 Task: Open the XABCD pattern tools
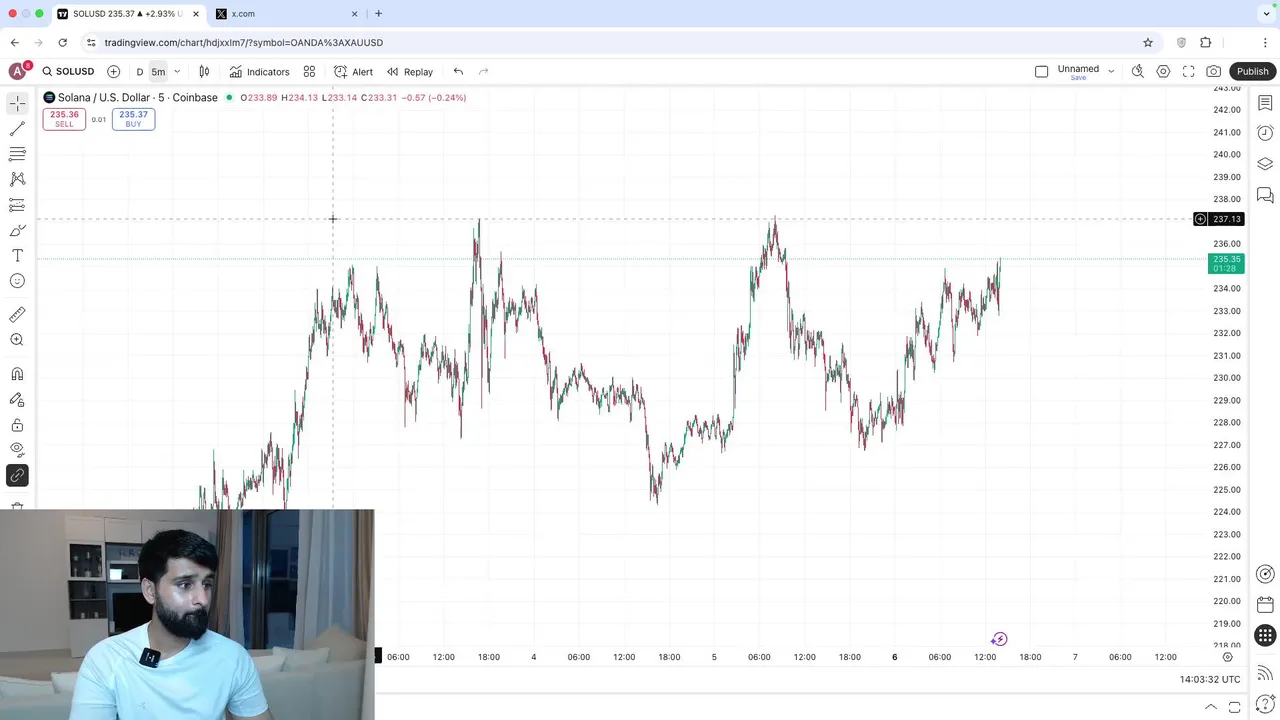[x=17, y=179]
